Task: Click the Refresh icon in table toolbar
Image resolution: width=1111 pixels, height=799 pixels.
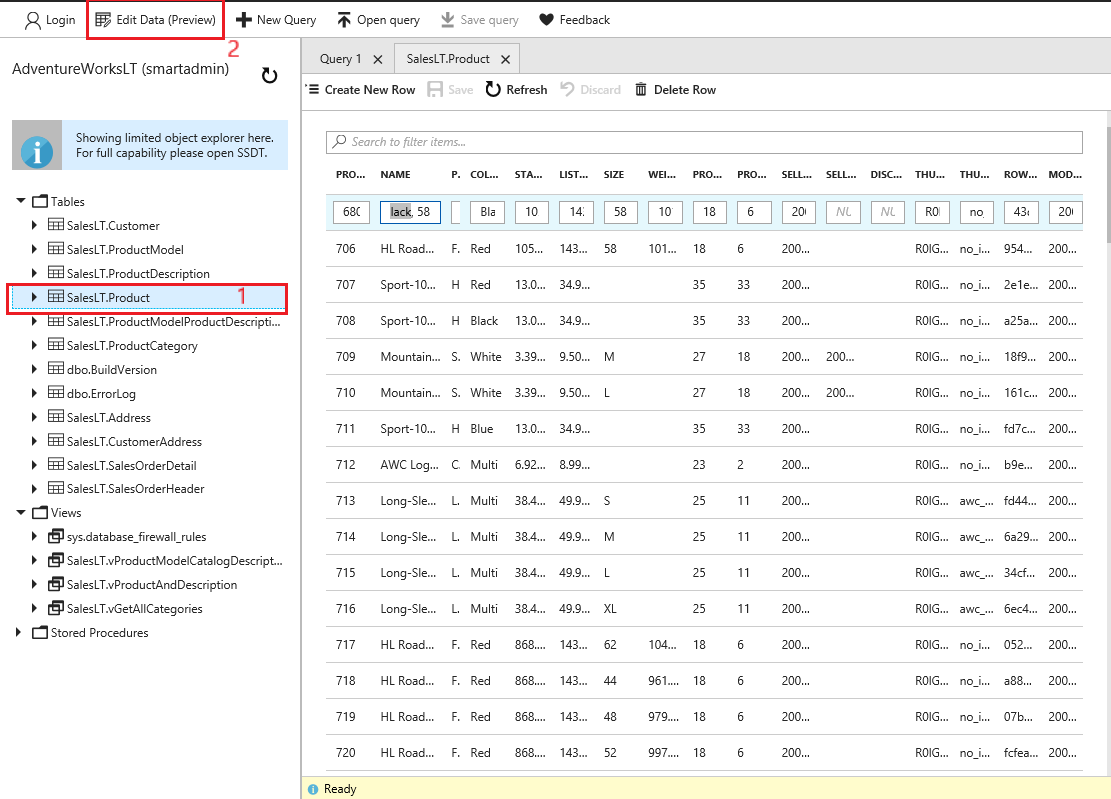Action: [493, 90]
